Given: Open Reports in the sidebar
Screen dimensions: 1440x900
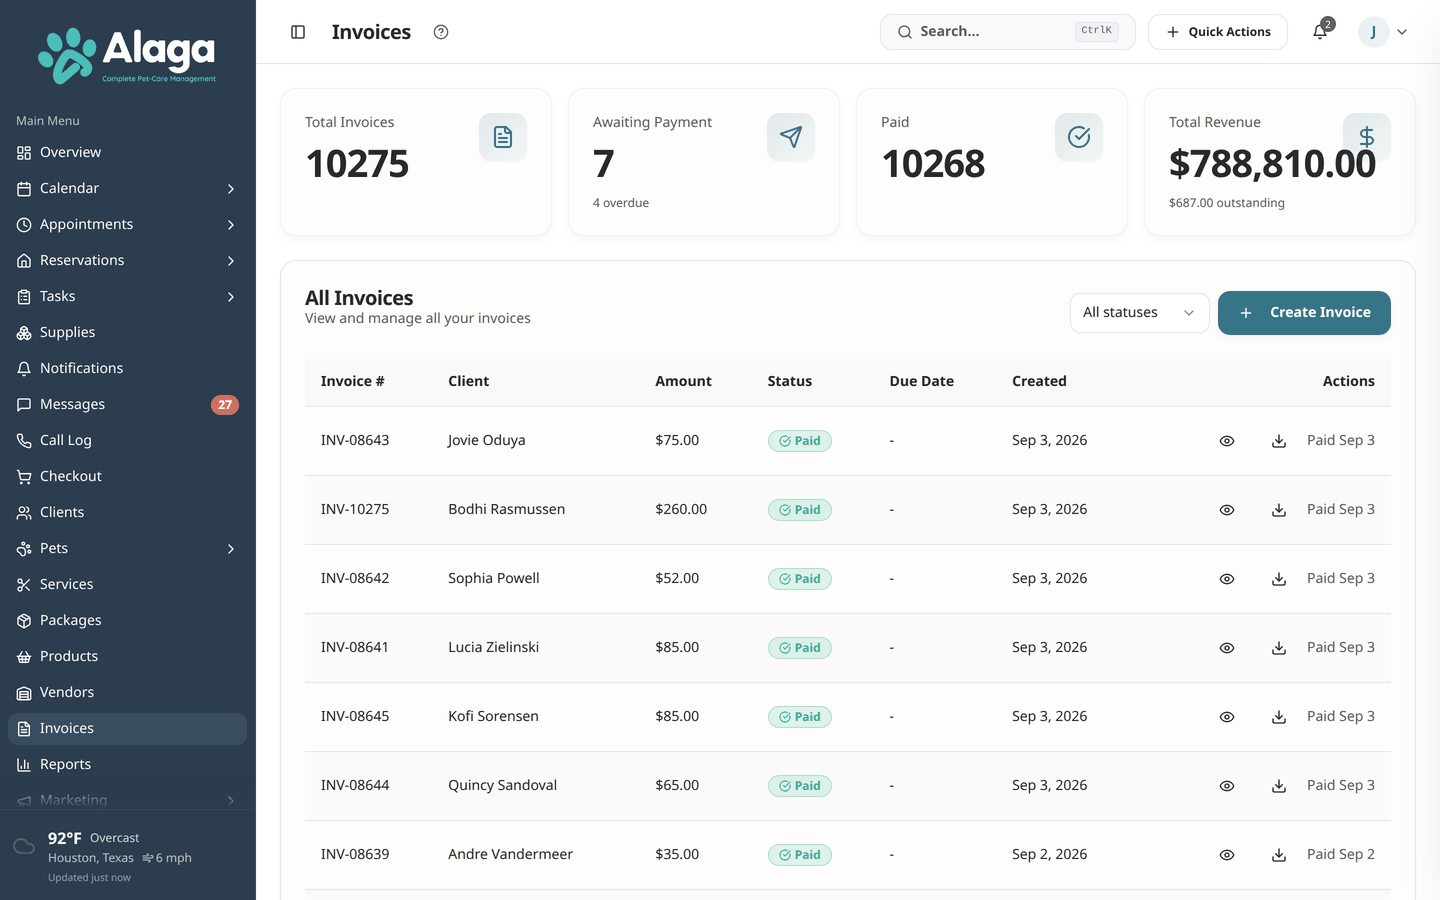Looking at the screenshot, I should click(127, 765).
